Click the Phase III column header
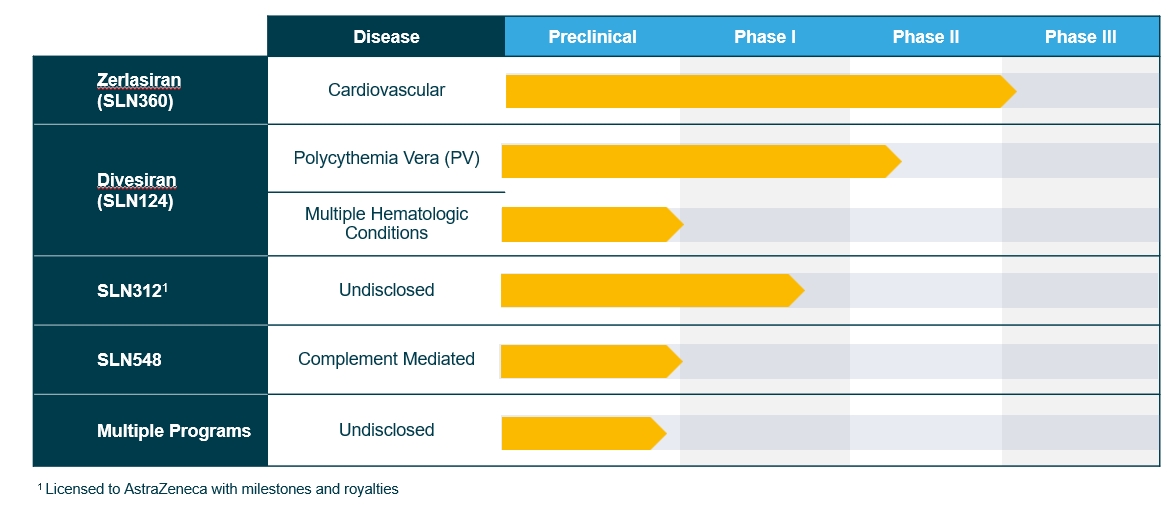The height and width of the screenshot is (505, 1174). [1080, 37]
